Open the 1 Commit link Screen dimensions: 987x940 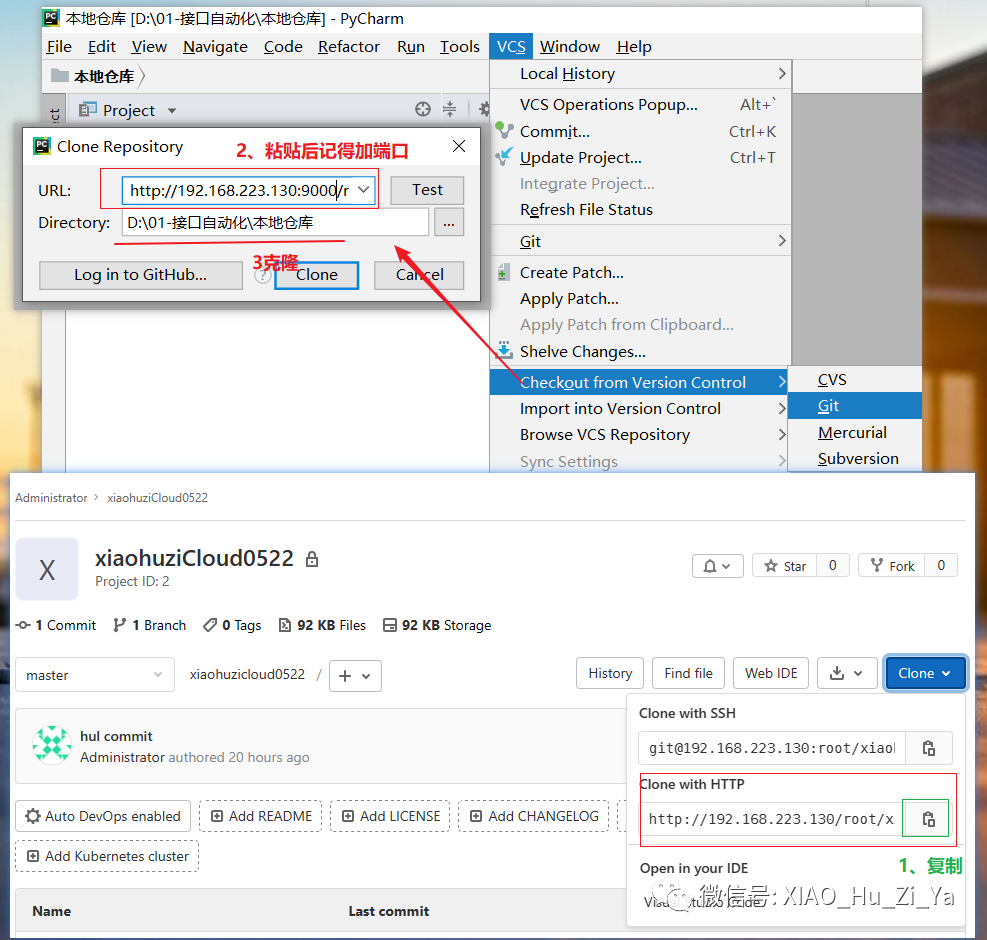click(x=56, y=625)
